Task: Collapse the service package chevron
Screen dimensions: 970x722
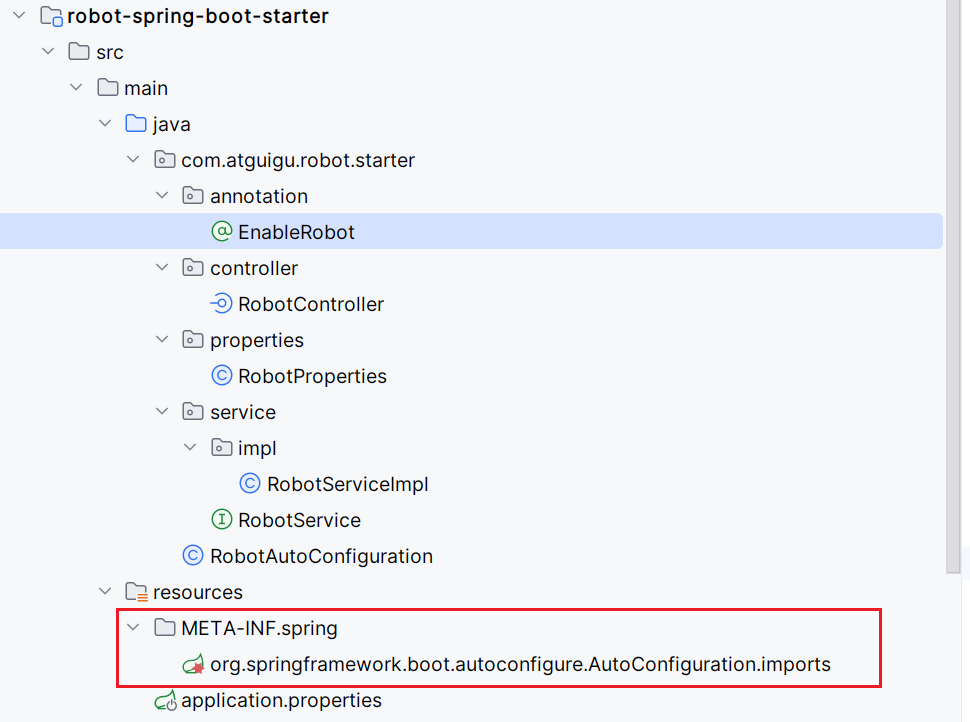Action: click(163, 412)
